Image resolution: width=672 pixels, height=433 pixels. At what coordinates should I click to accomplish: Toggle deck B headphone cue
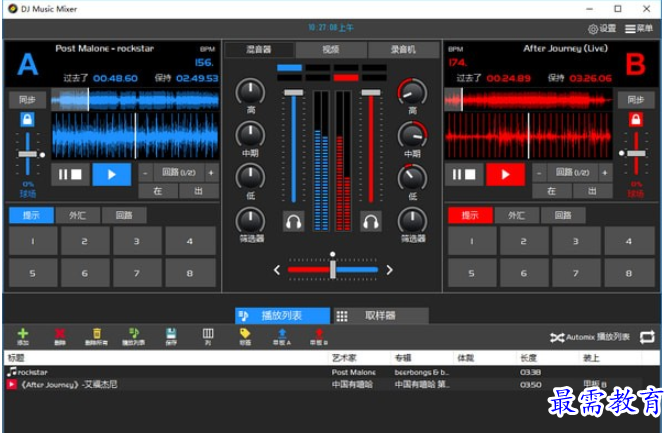[371, 222]
